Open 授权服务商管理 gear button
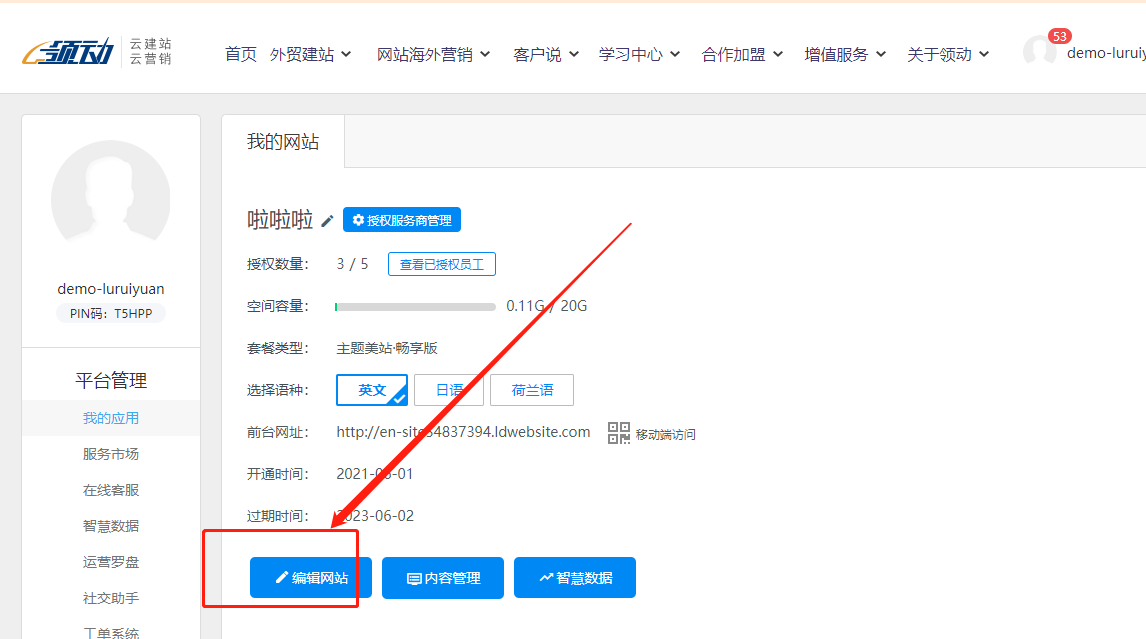Viewport: 1146px width, 639px height. (401, 220)
